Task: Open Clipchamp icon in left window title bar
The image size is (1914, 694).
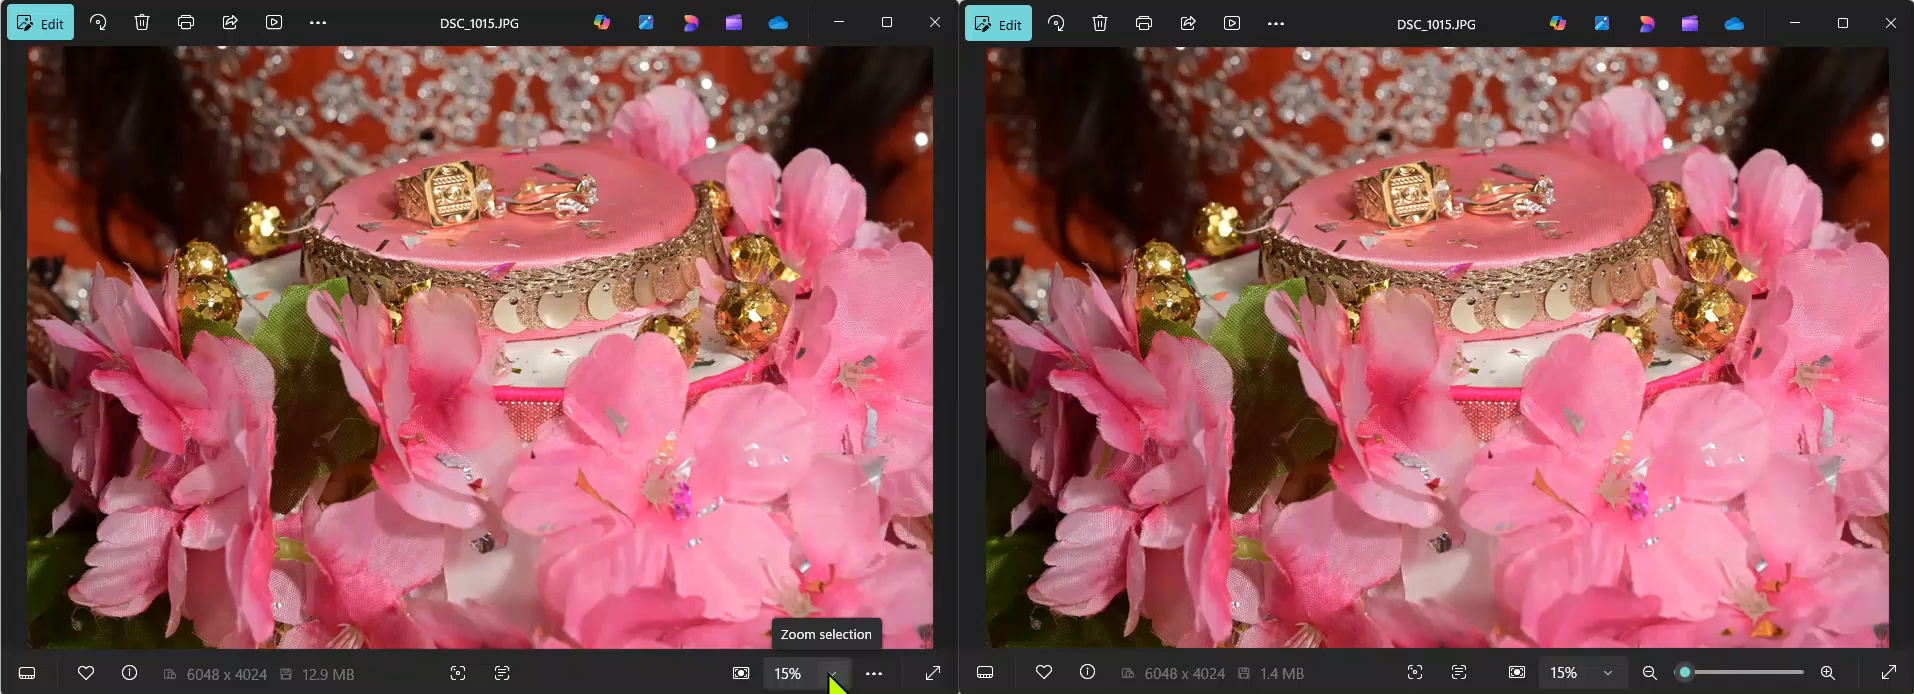Action: [734, 22]
